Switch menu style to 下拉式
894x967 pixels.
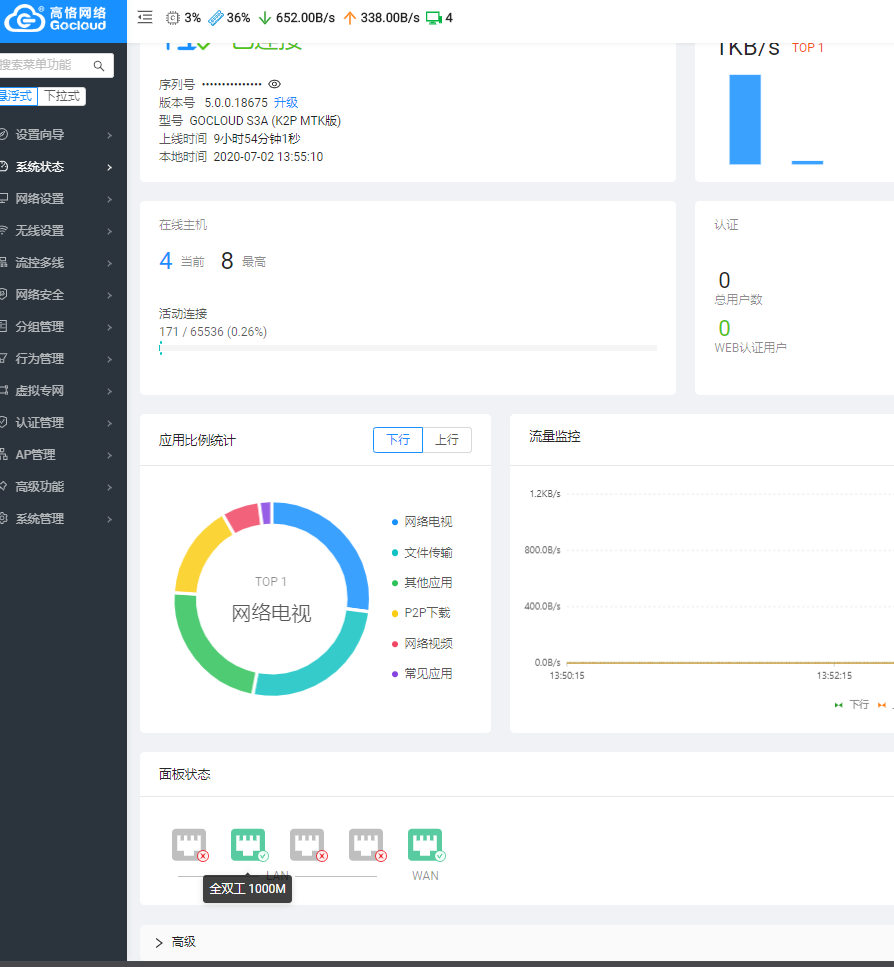click(x=61, y=97)
